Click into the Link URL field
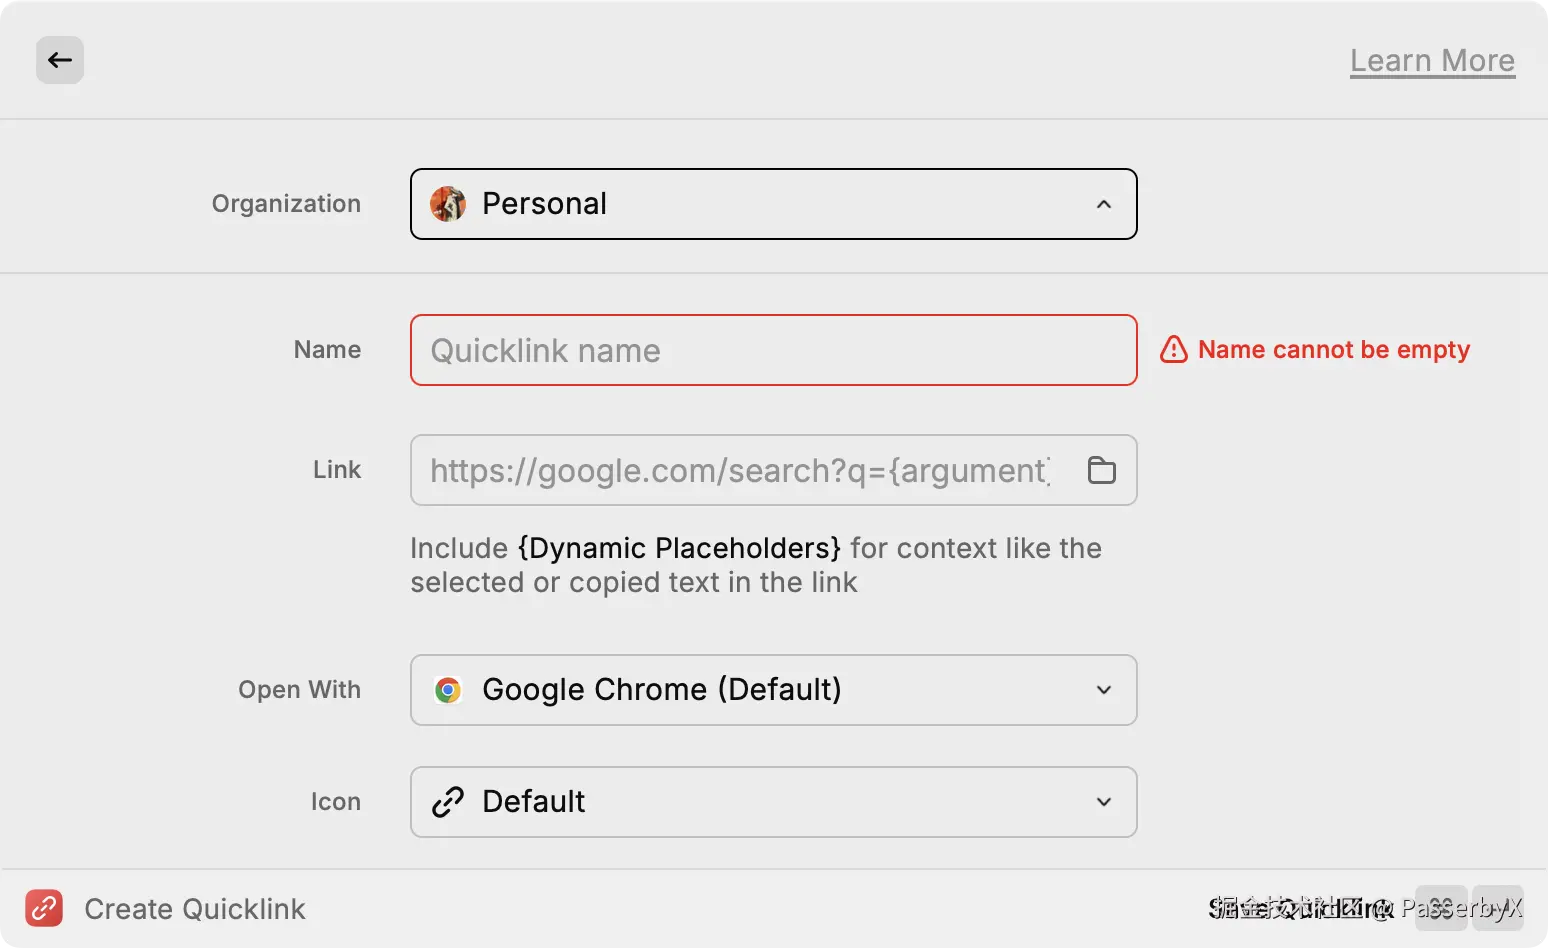1548x948 pixels. (740, 470)
